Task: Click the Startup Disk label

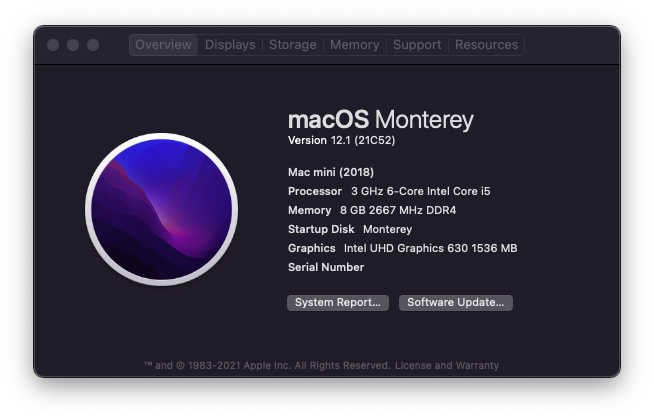Action: [x=321, y=229]
